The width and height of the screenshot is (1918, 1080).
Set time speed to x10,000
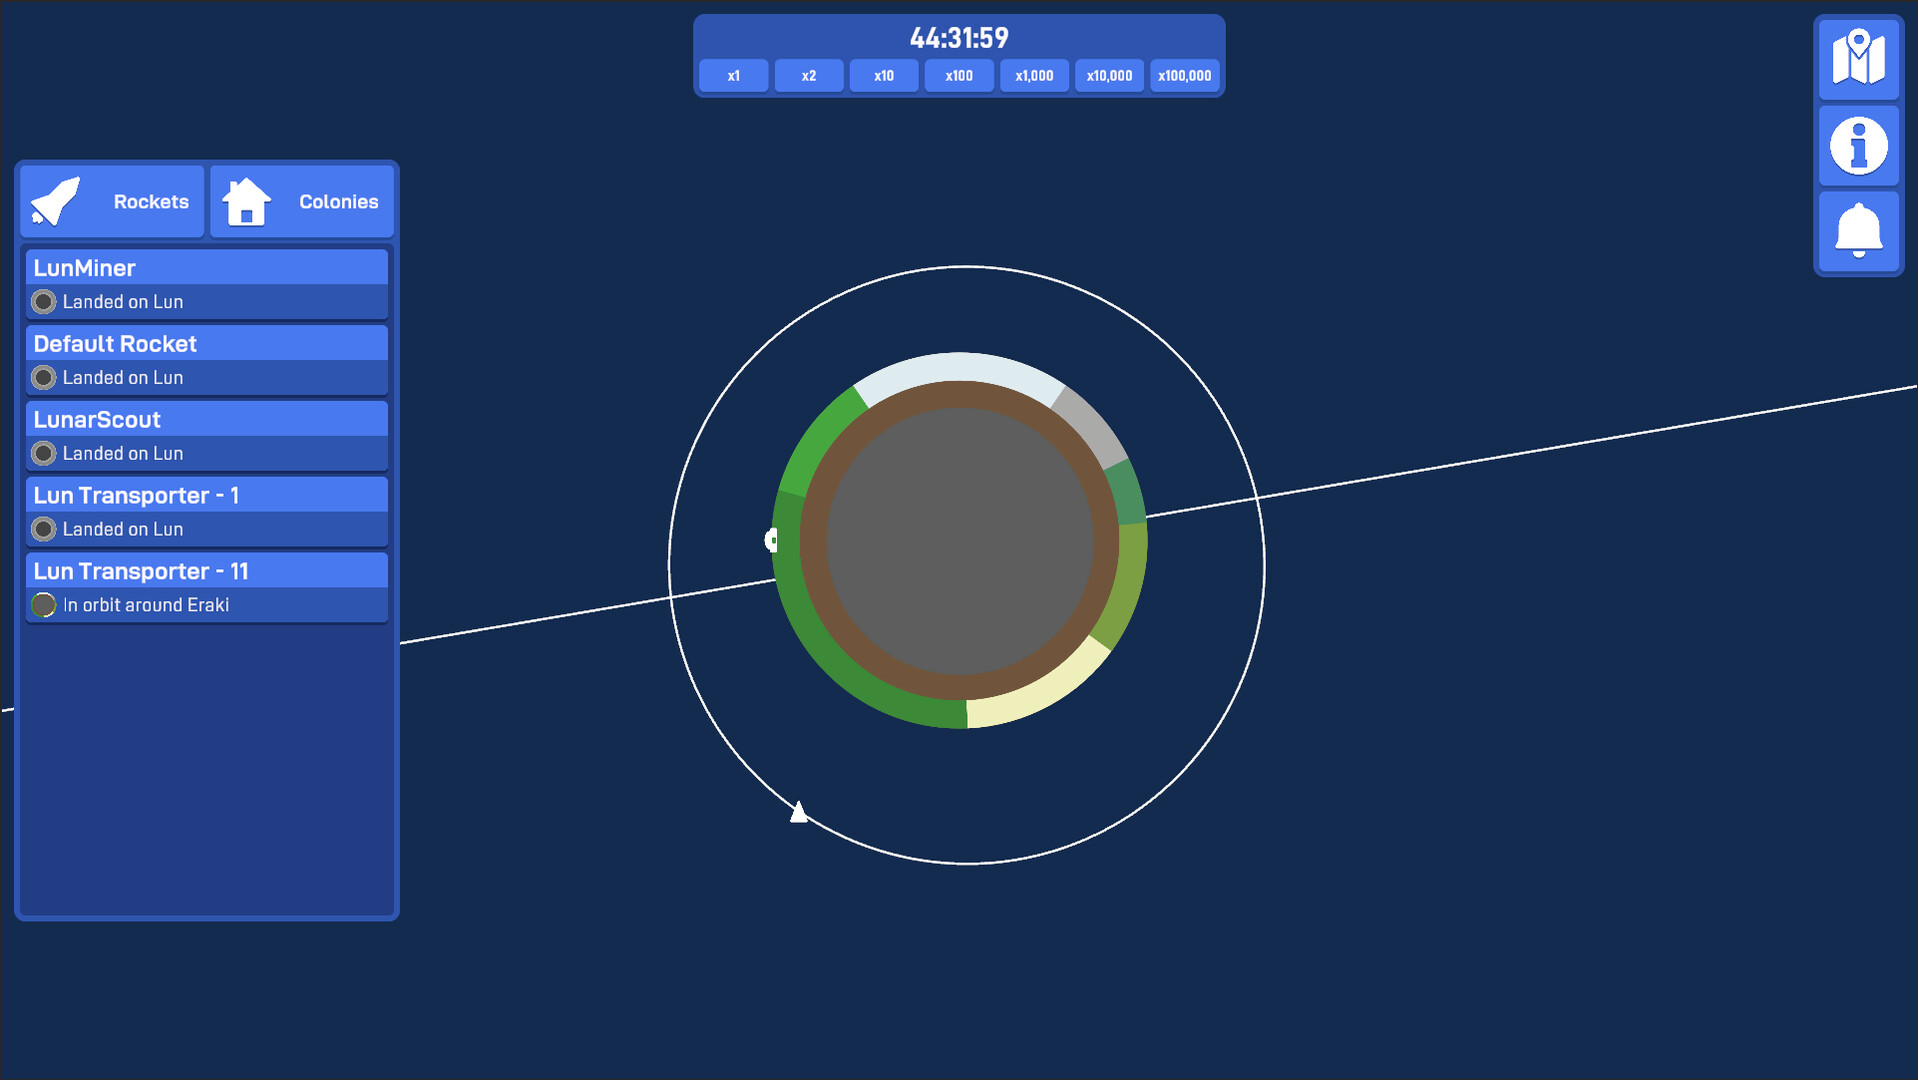pyautogui.click(x=1110, y=76)
